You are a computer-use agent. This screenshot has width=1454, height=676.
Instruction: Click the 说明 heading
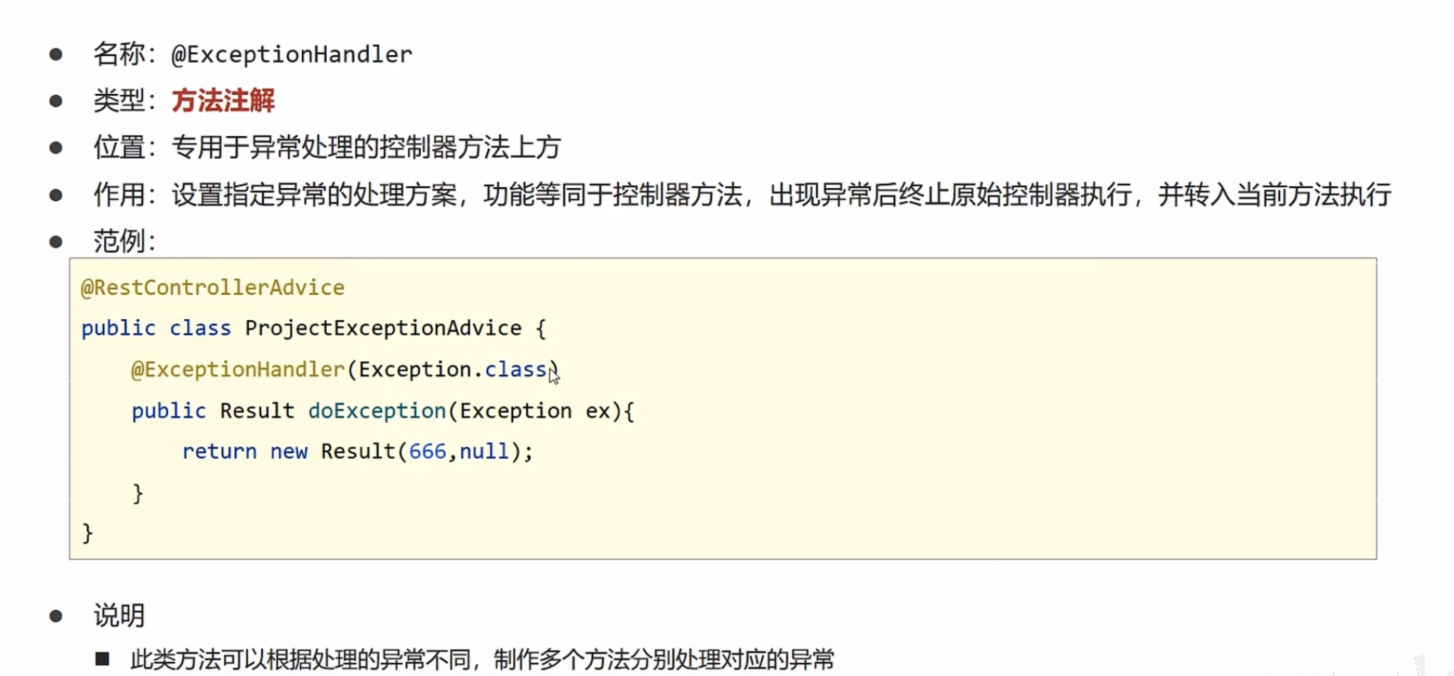point(119,616)
